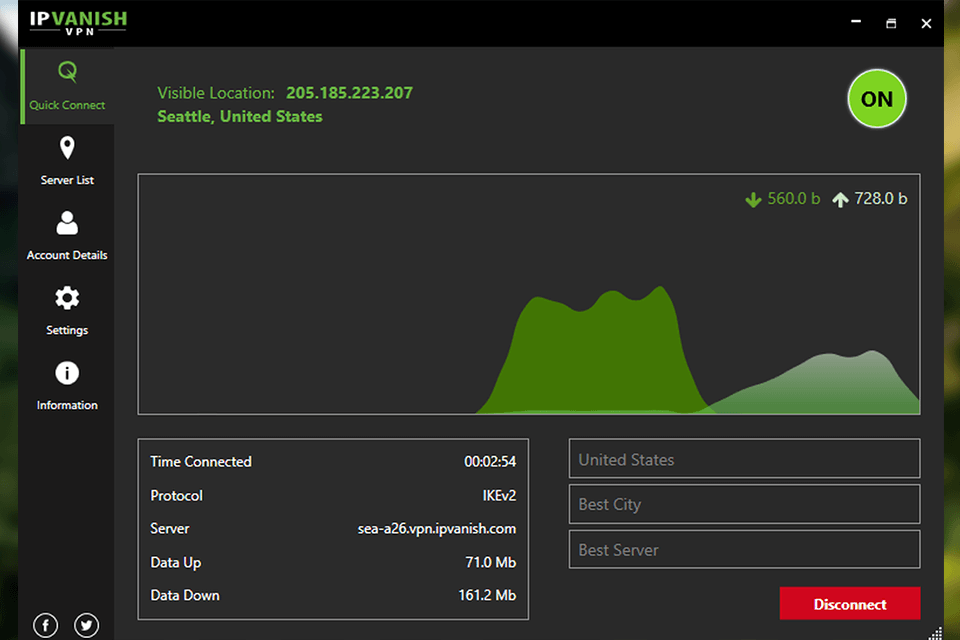Open the Facebook link icon

[x=46, y=625]
